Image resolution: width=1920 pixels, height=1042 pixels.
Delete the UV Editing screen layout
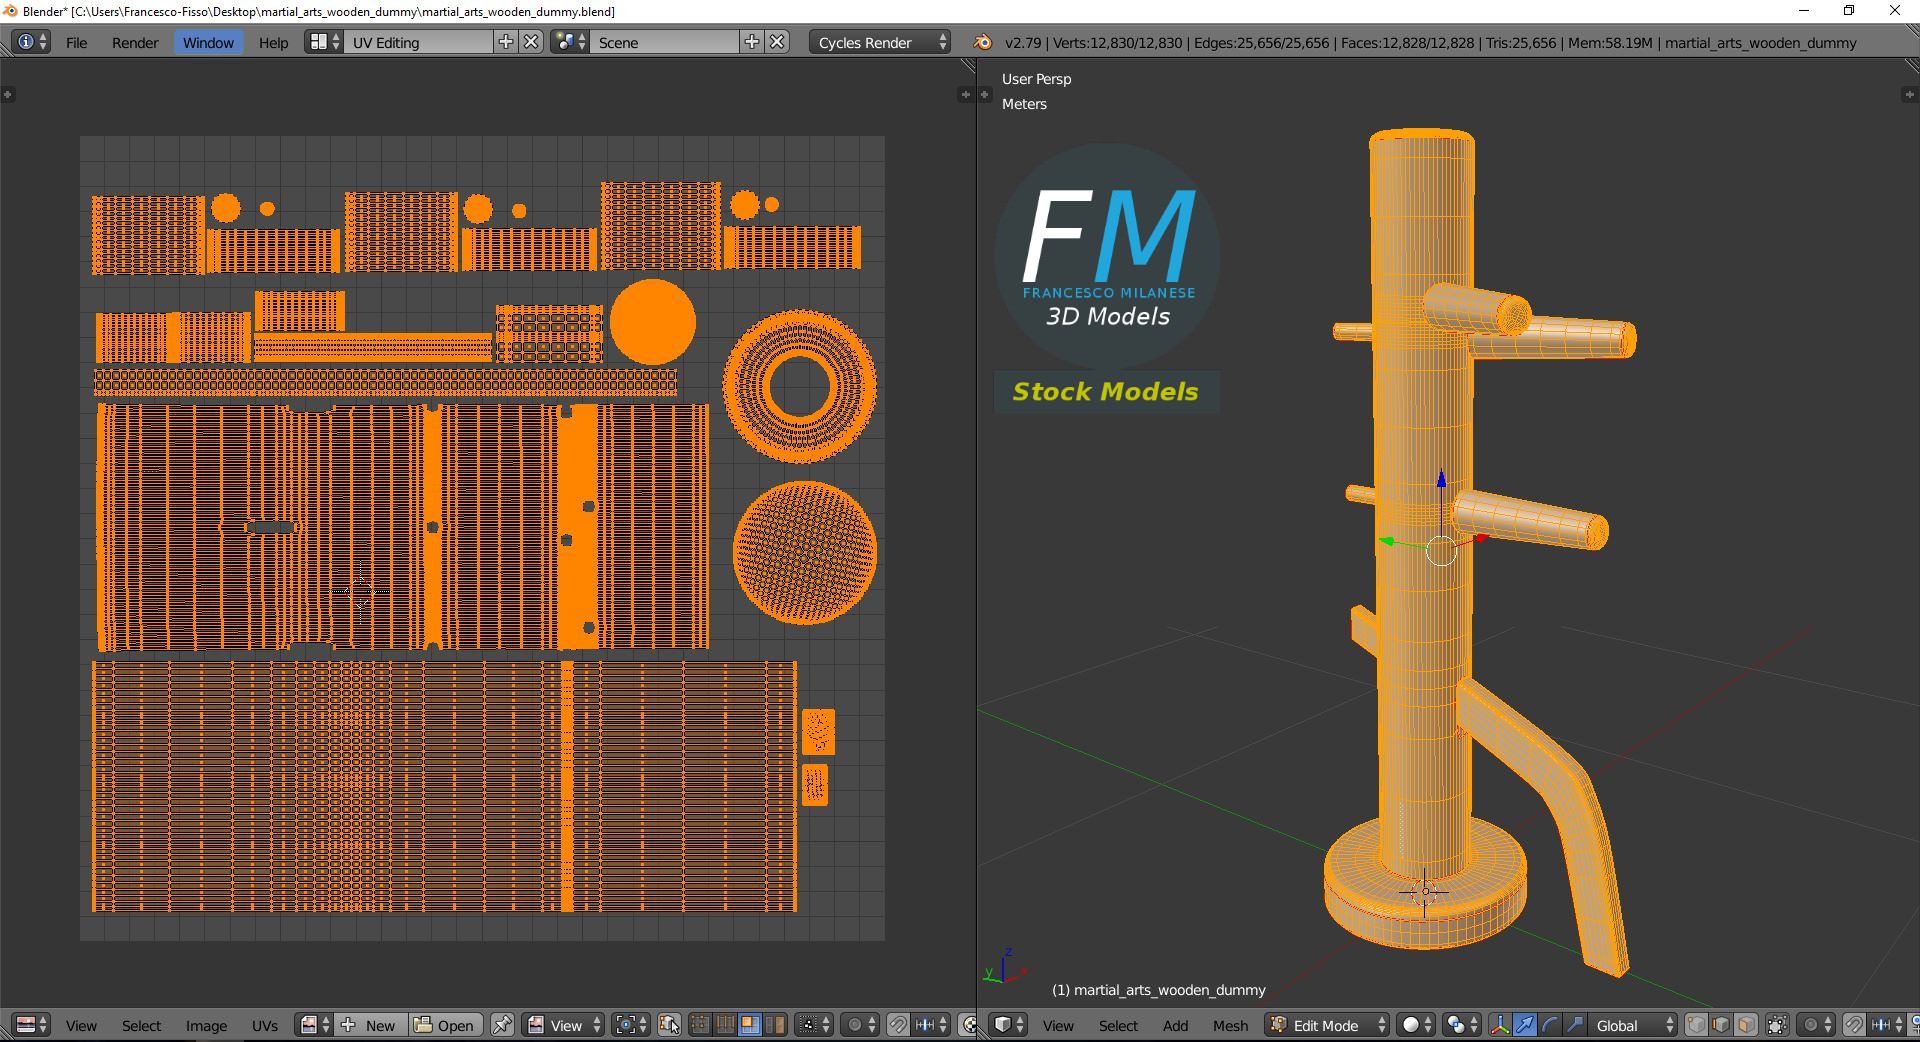point(532,42)
